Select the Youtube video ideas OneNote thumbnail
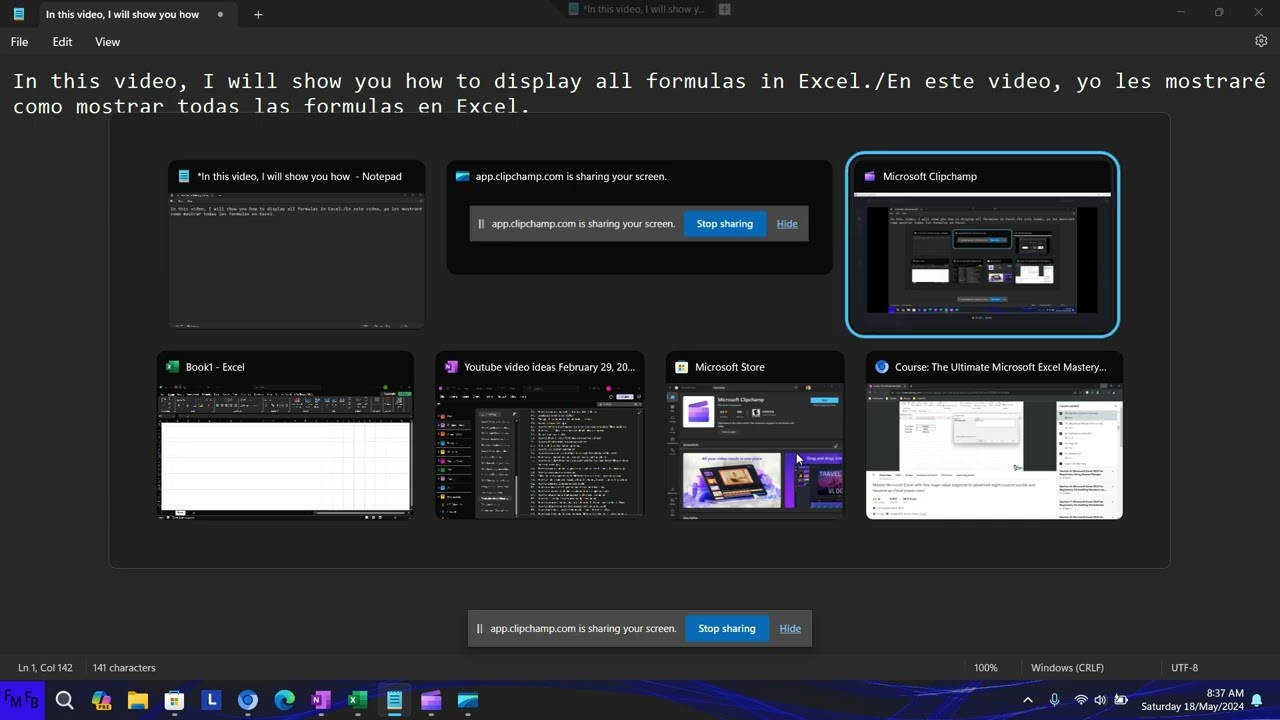Image resolution: width=1280 pixels, height=720 pixels. click(x=540, y=435)
